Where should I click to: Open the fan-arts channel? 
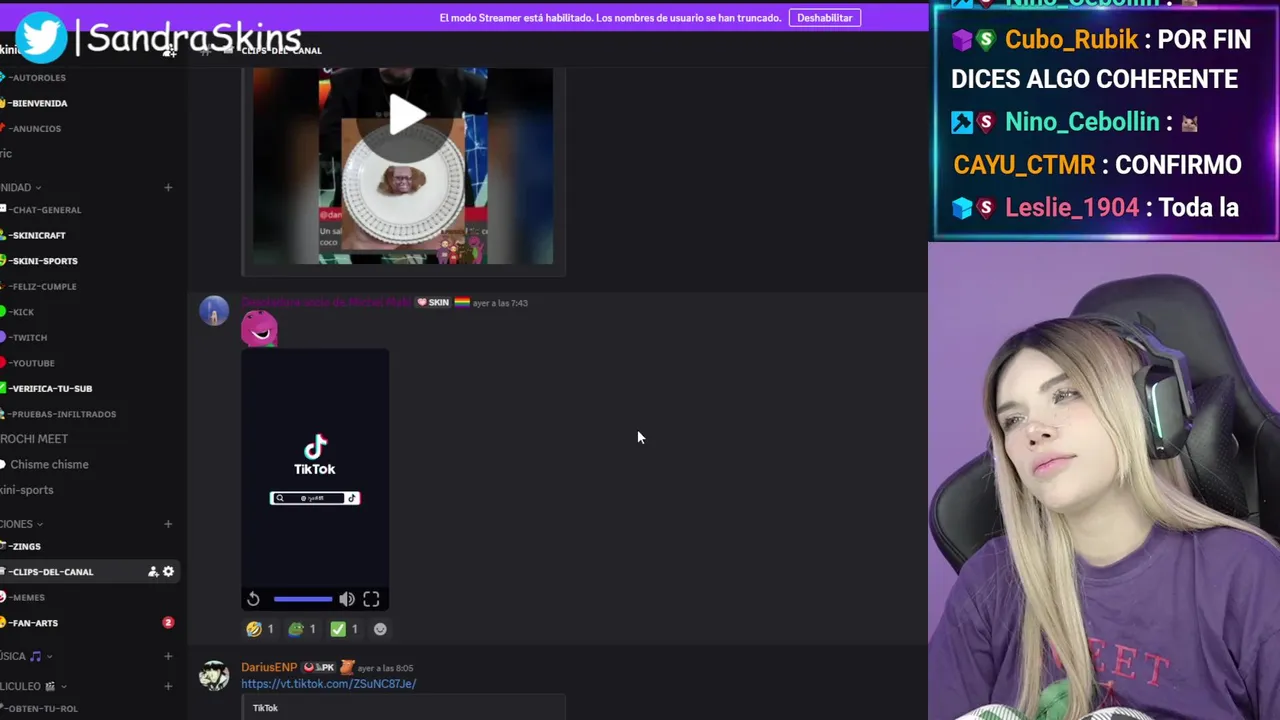(x=34, y=623)
